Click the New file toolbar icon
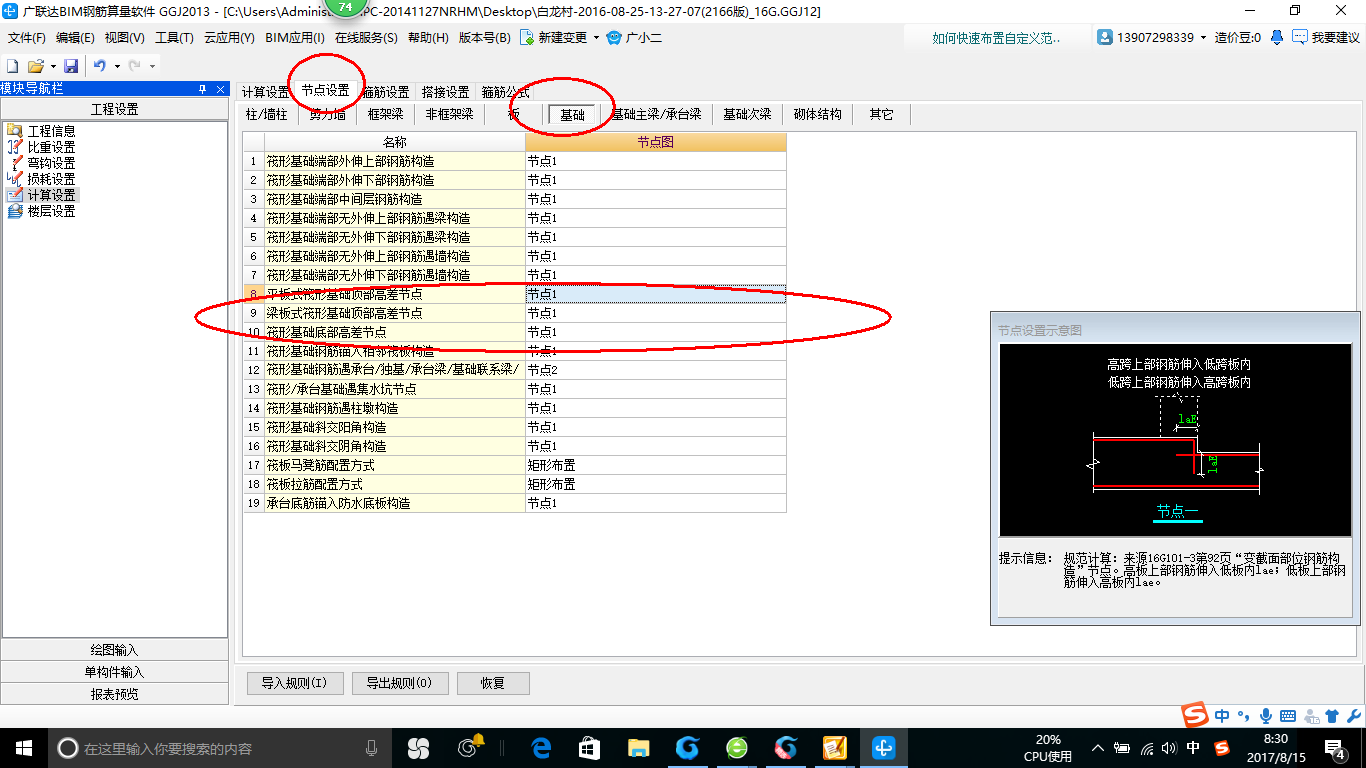Viewport: 1366px width, 768px height. click(x=12, y=65)
